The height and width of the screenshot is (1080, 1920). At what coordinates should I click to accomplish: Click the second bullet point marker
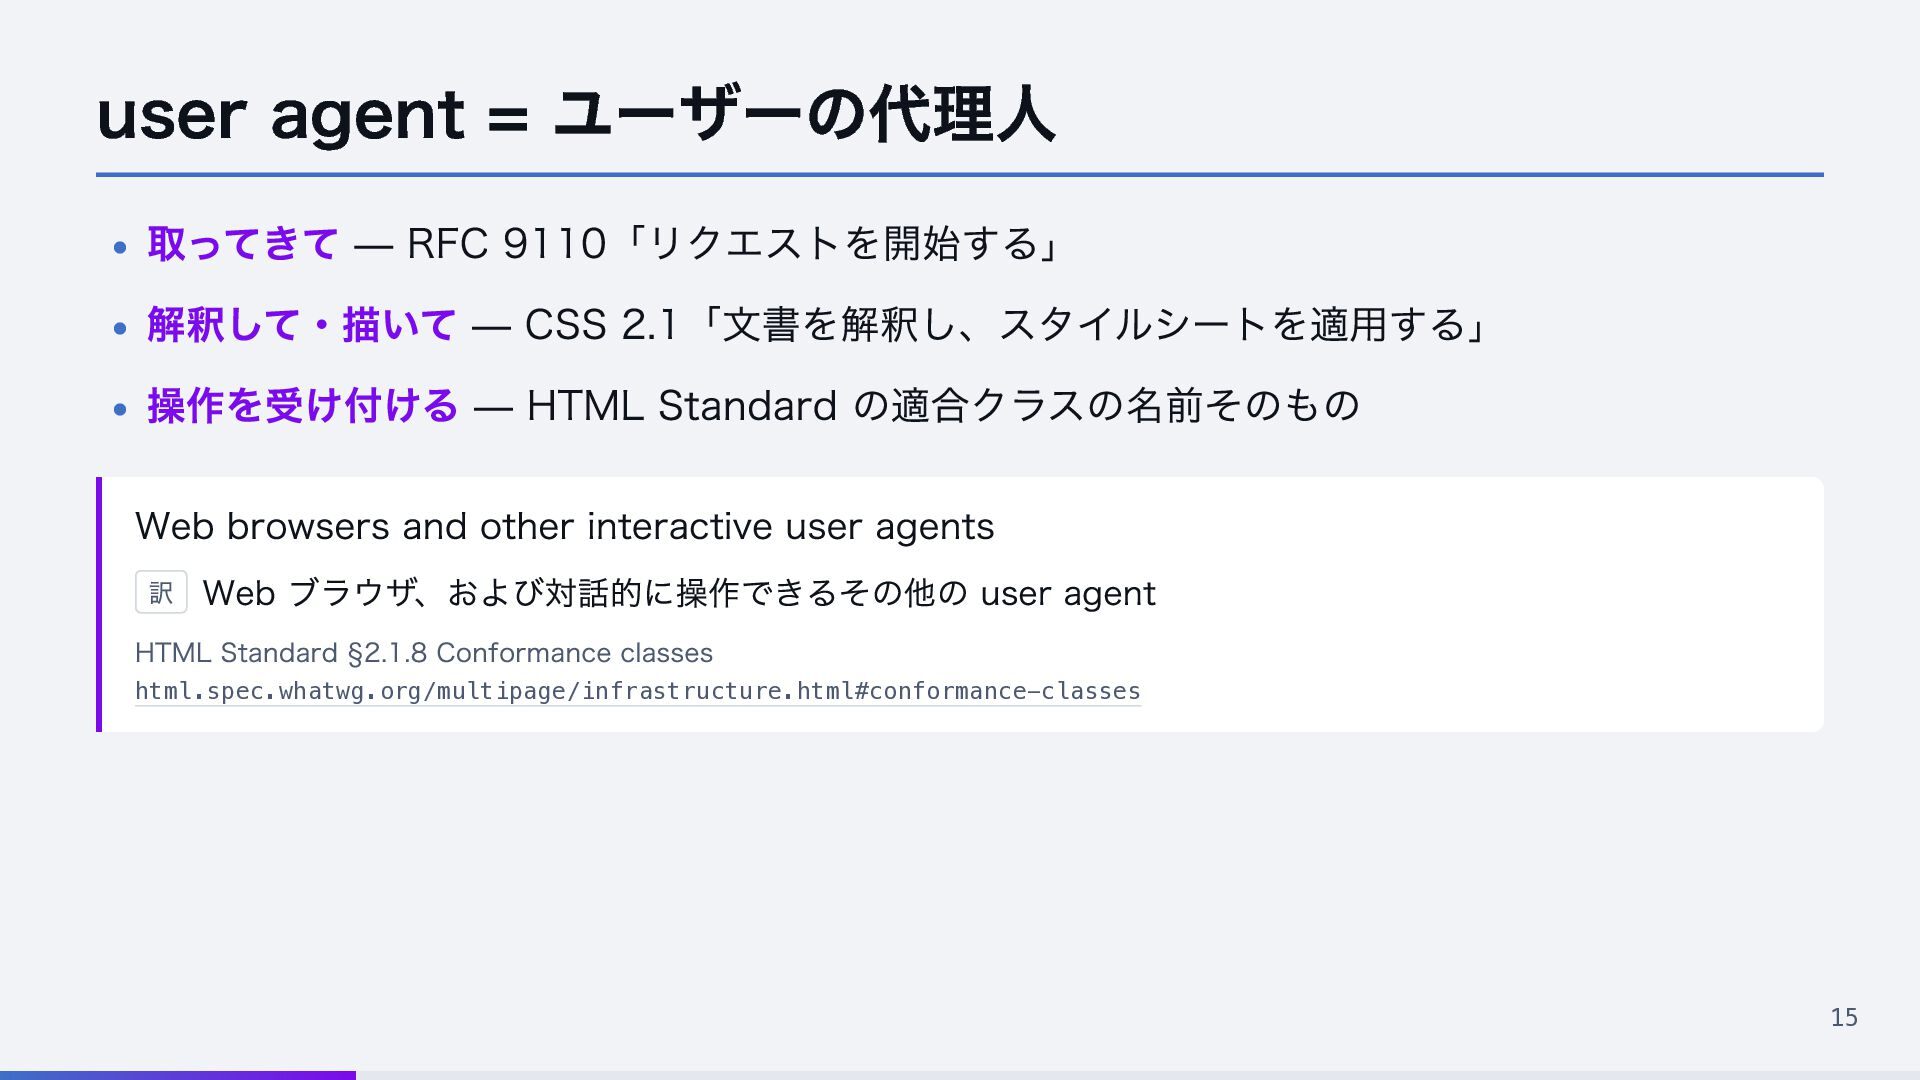120,327
